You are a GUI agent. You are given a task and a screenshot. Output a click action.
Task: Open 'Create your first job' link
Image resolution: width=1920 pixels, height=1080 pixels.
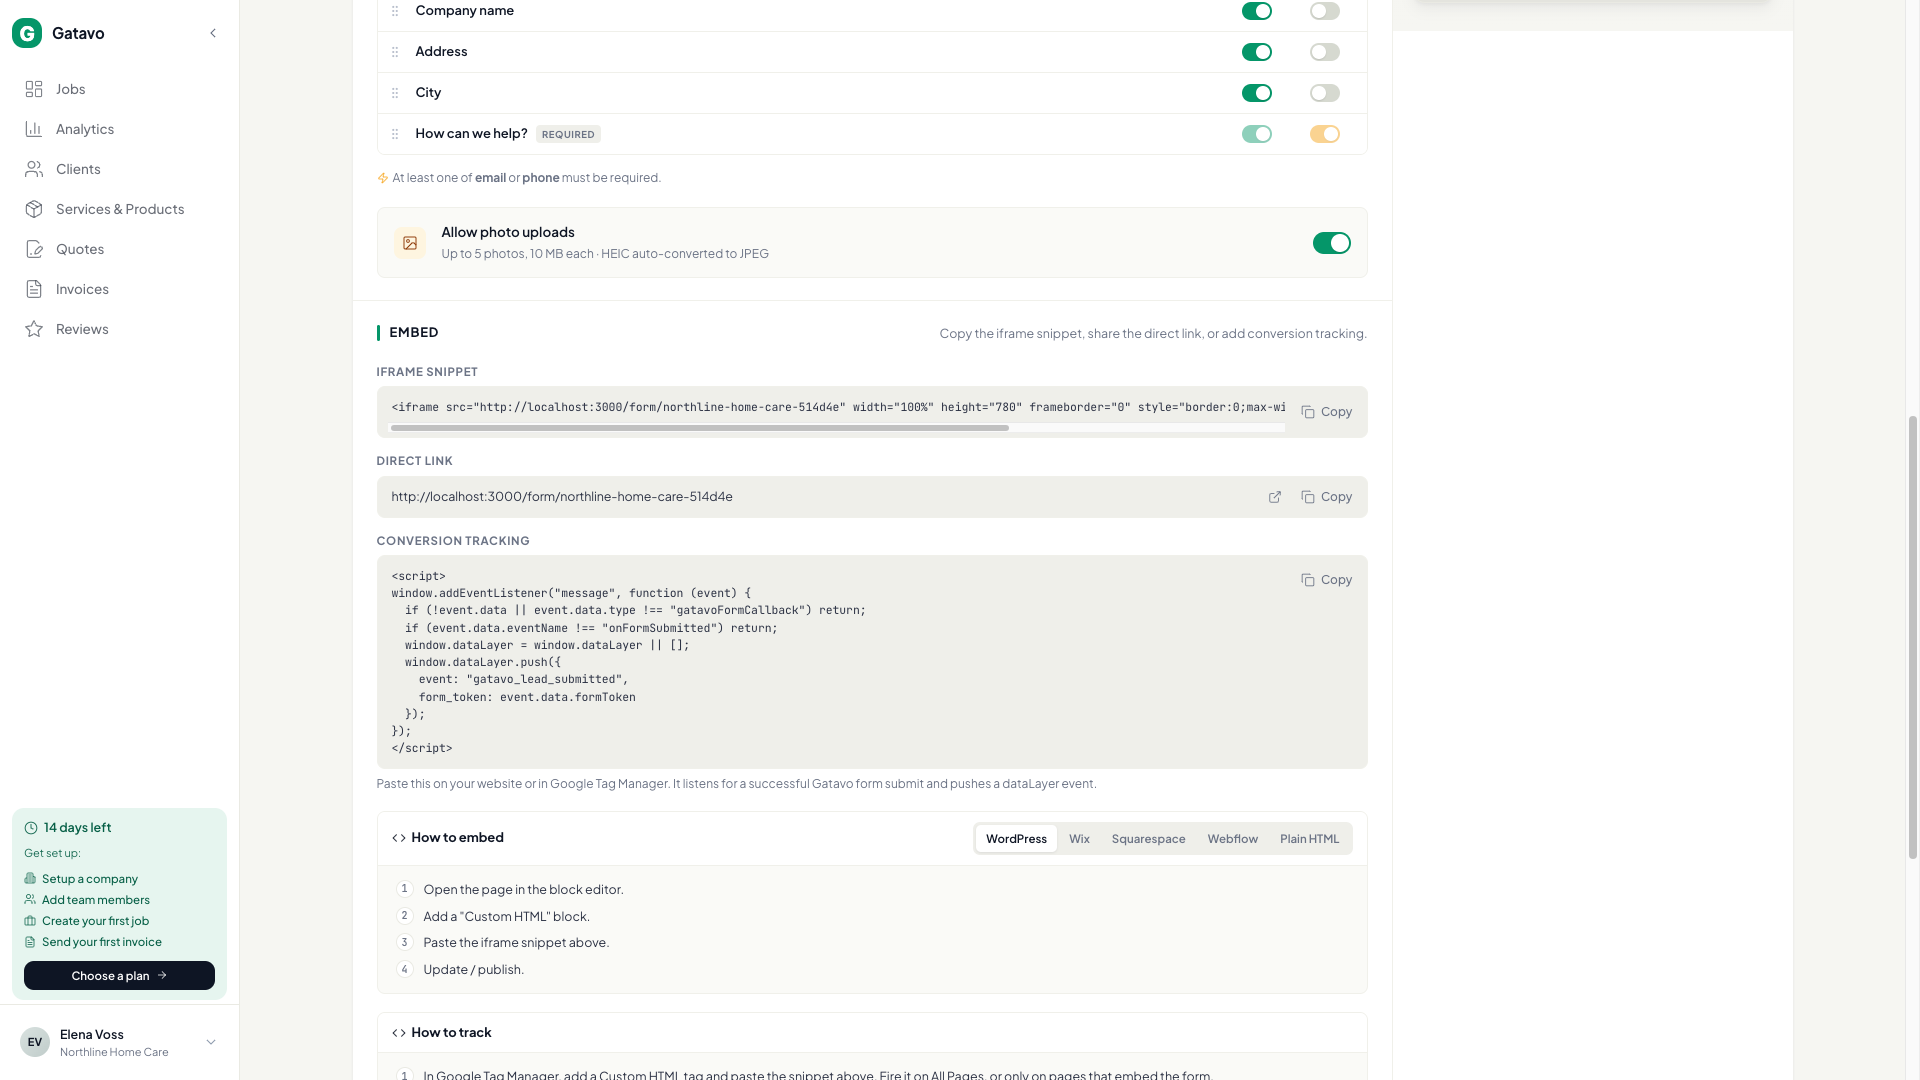click(x=95, y=921)
